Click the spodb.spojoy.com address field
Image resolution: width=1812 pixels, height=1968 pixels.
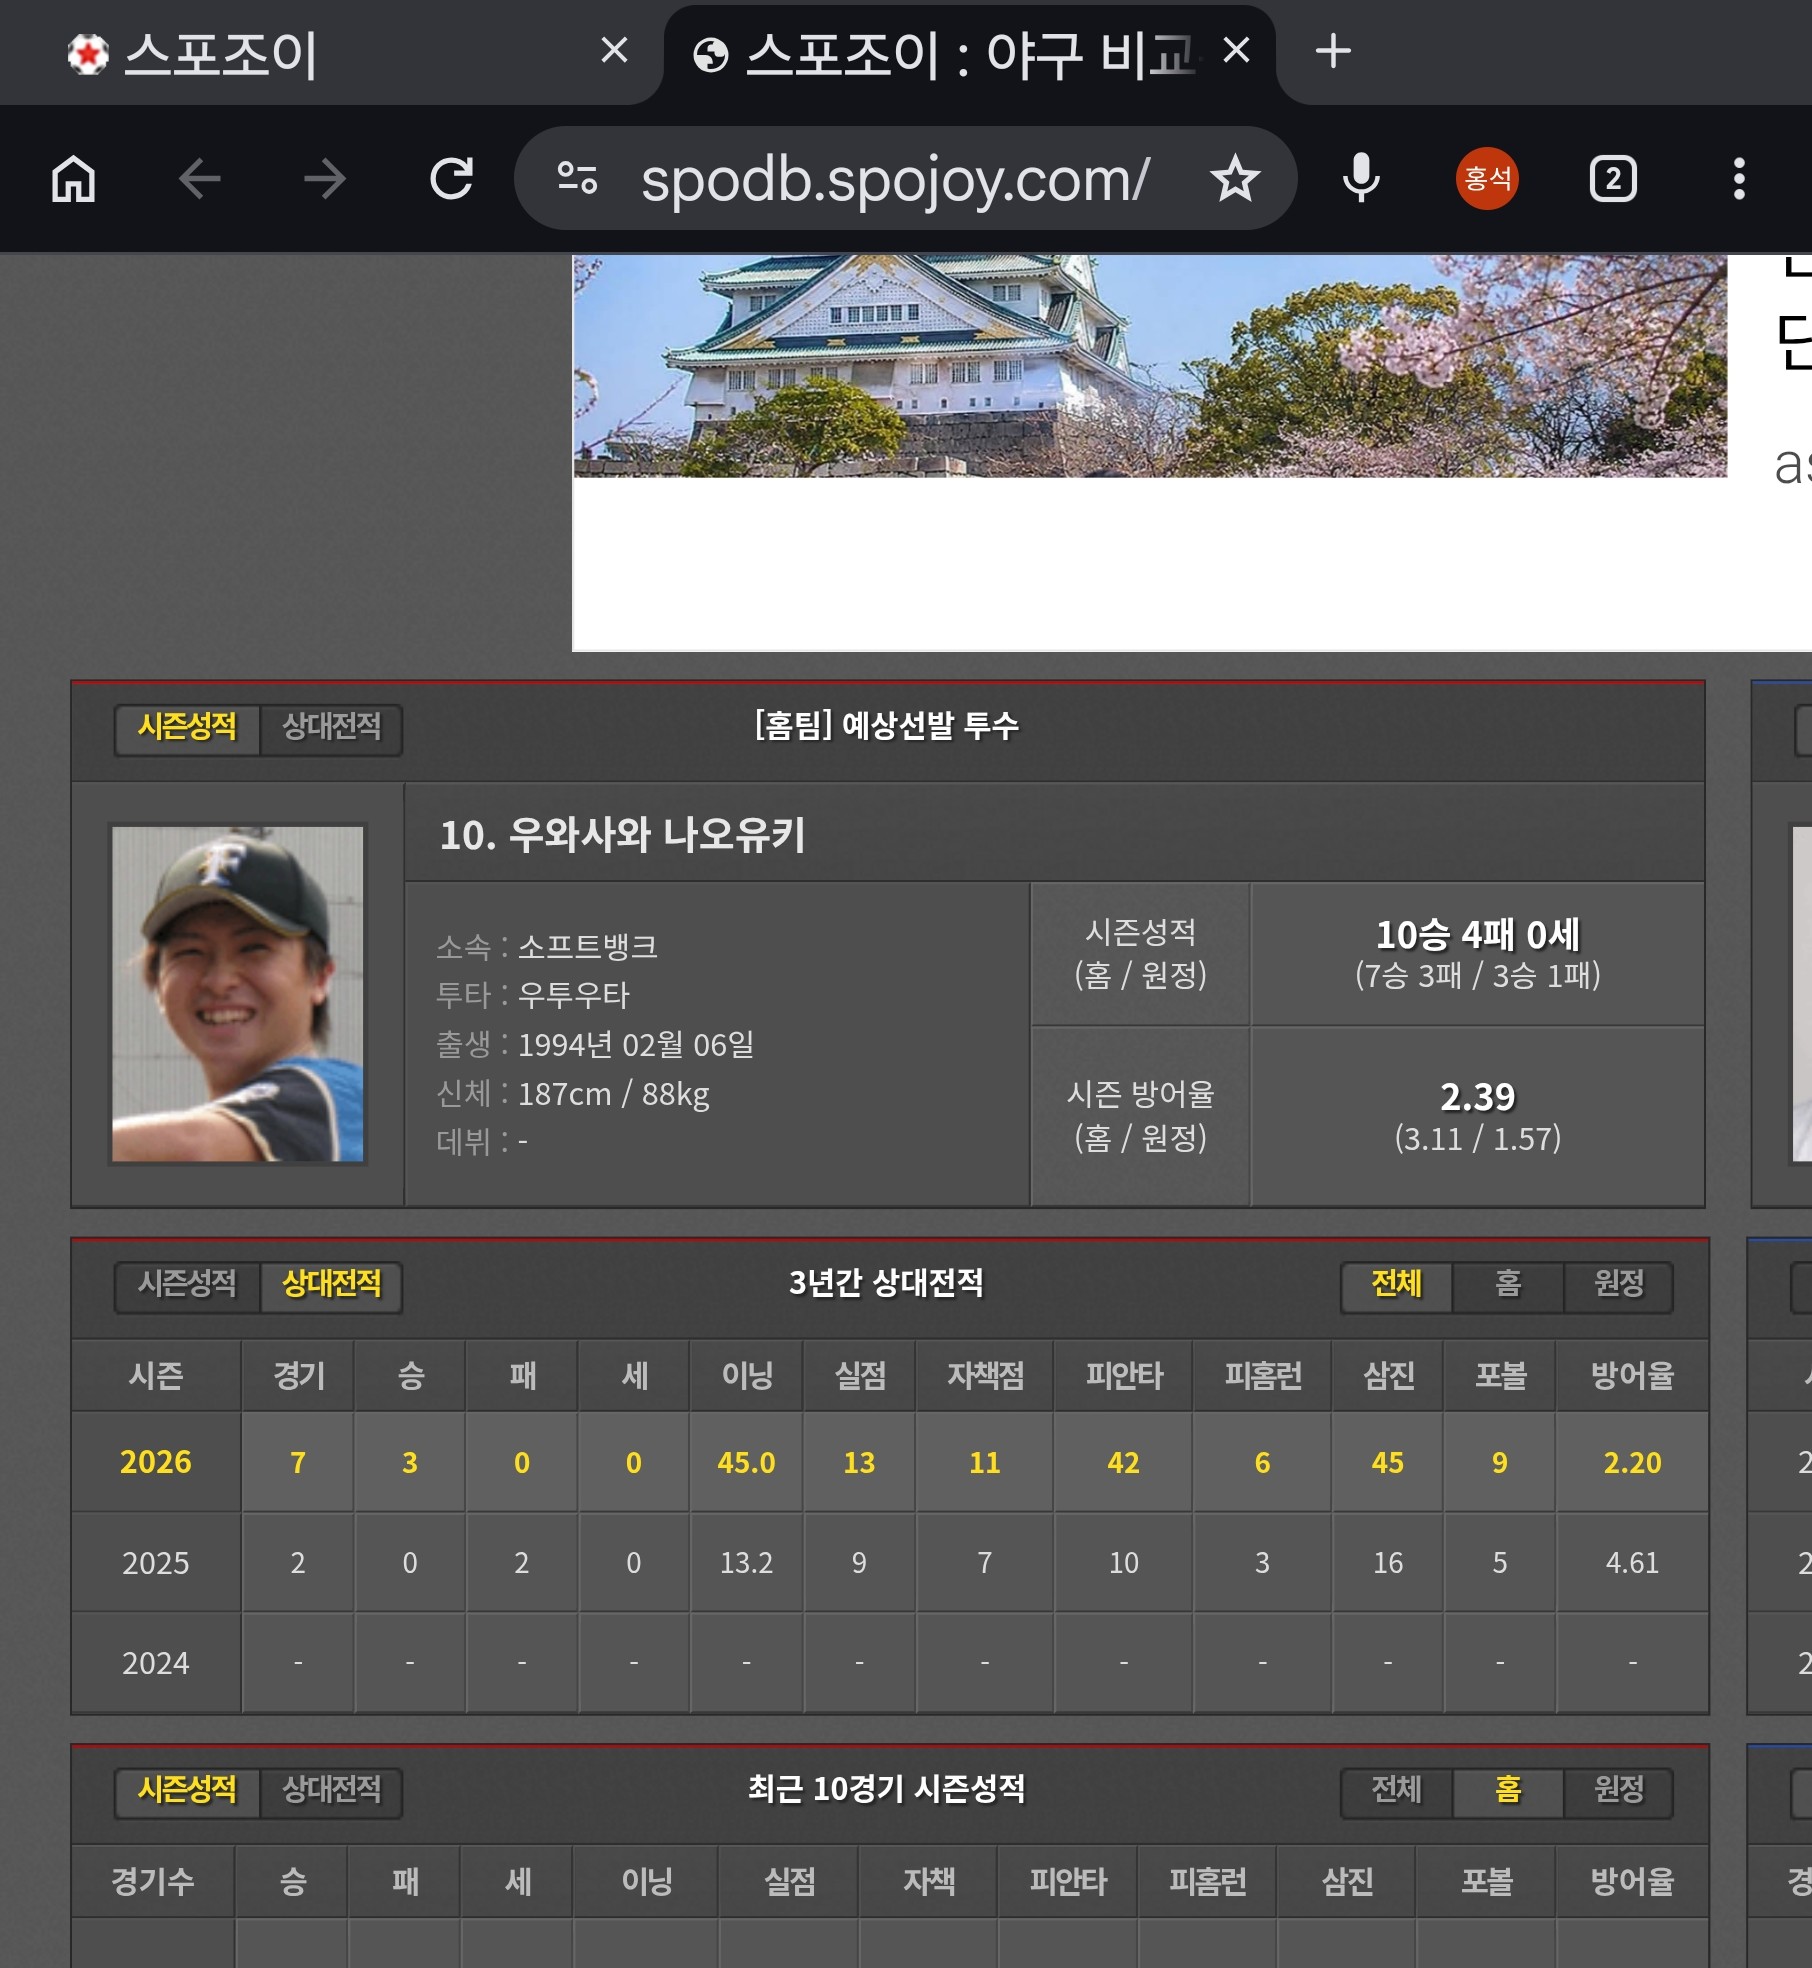[x=895, y=180]
